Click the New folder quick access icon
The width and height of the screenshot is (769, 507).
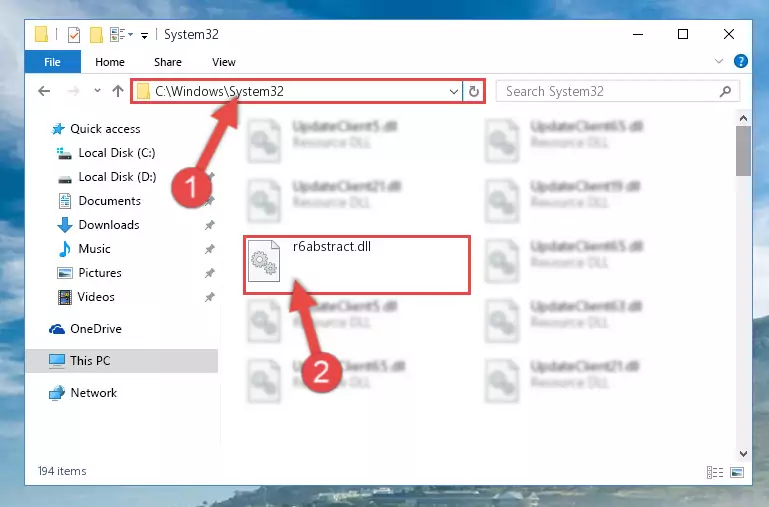coord(96,35)
